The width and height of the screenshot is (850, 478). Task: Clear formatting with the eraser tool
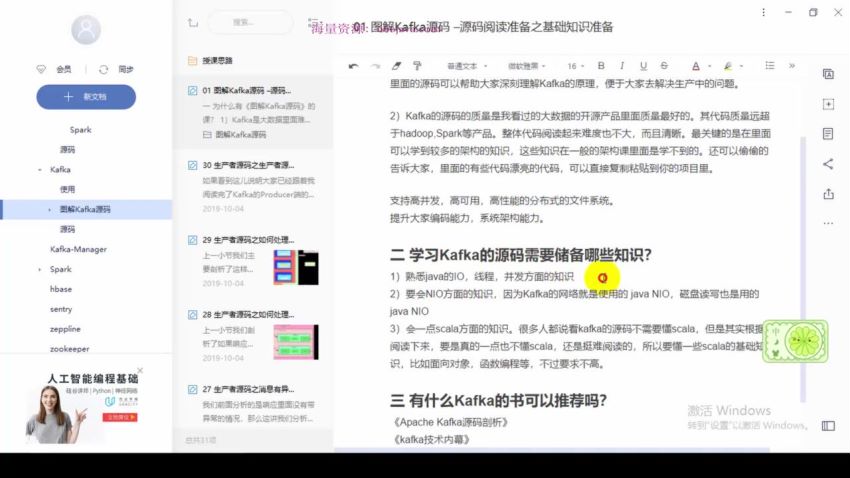396,66
